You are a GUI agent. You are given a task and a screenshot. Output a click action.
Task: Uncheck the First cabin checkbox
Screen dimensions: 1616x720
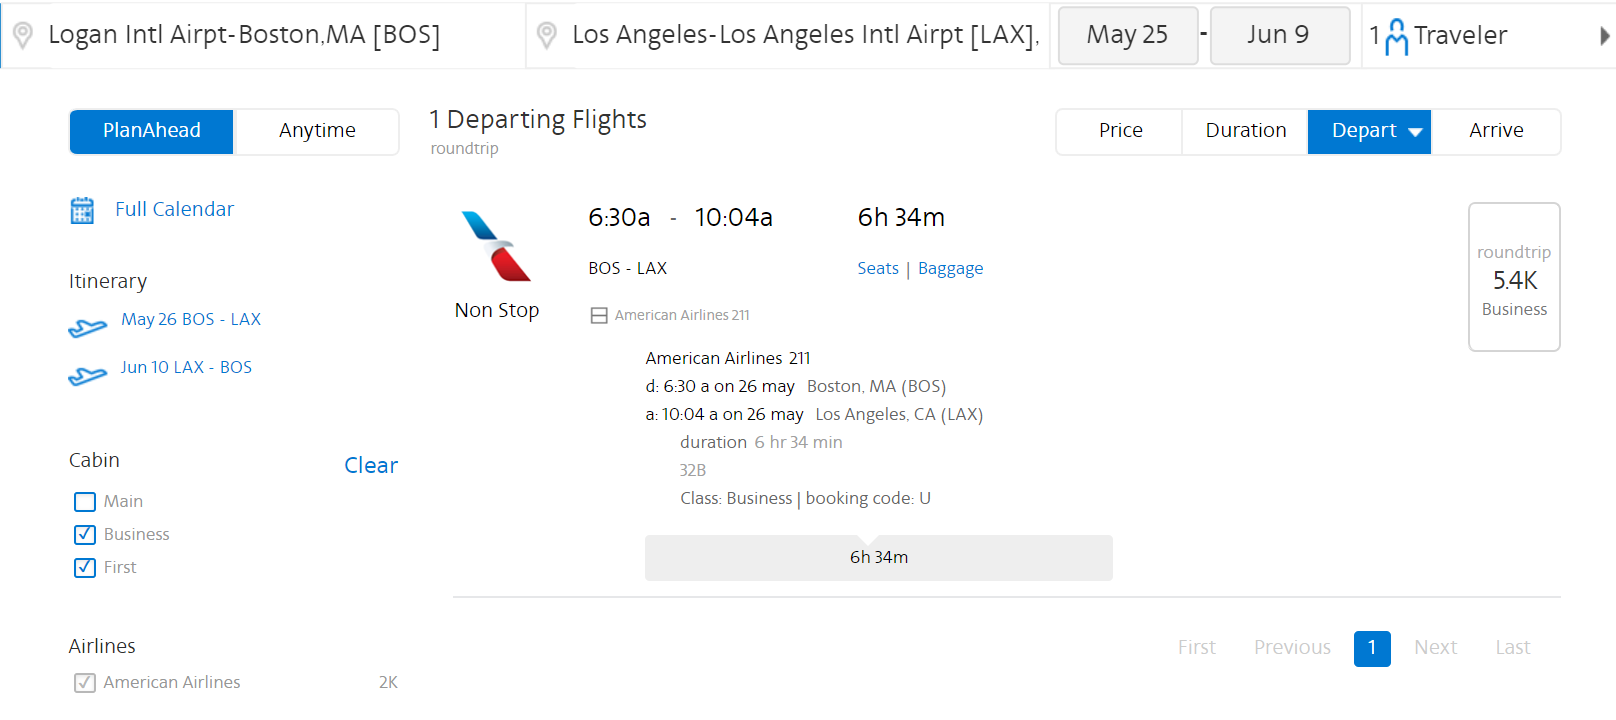pos(85,568)
